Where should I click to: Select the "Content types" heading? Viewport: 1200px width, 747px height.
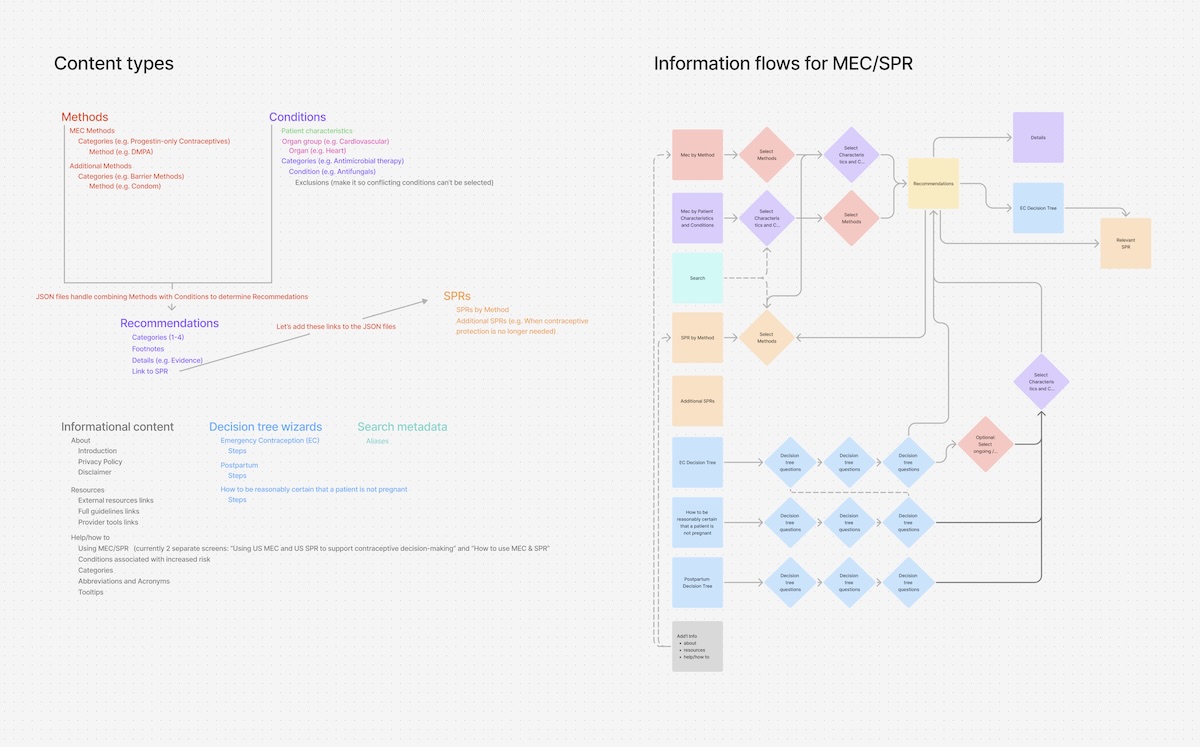coord(114,63)
